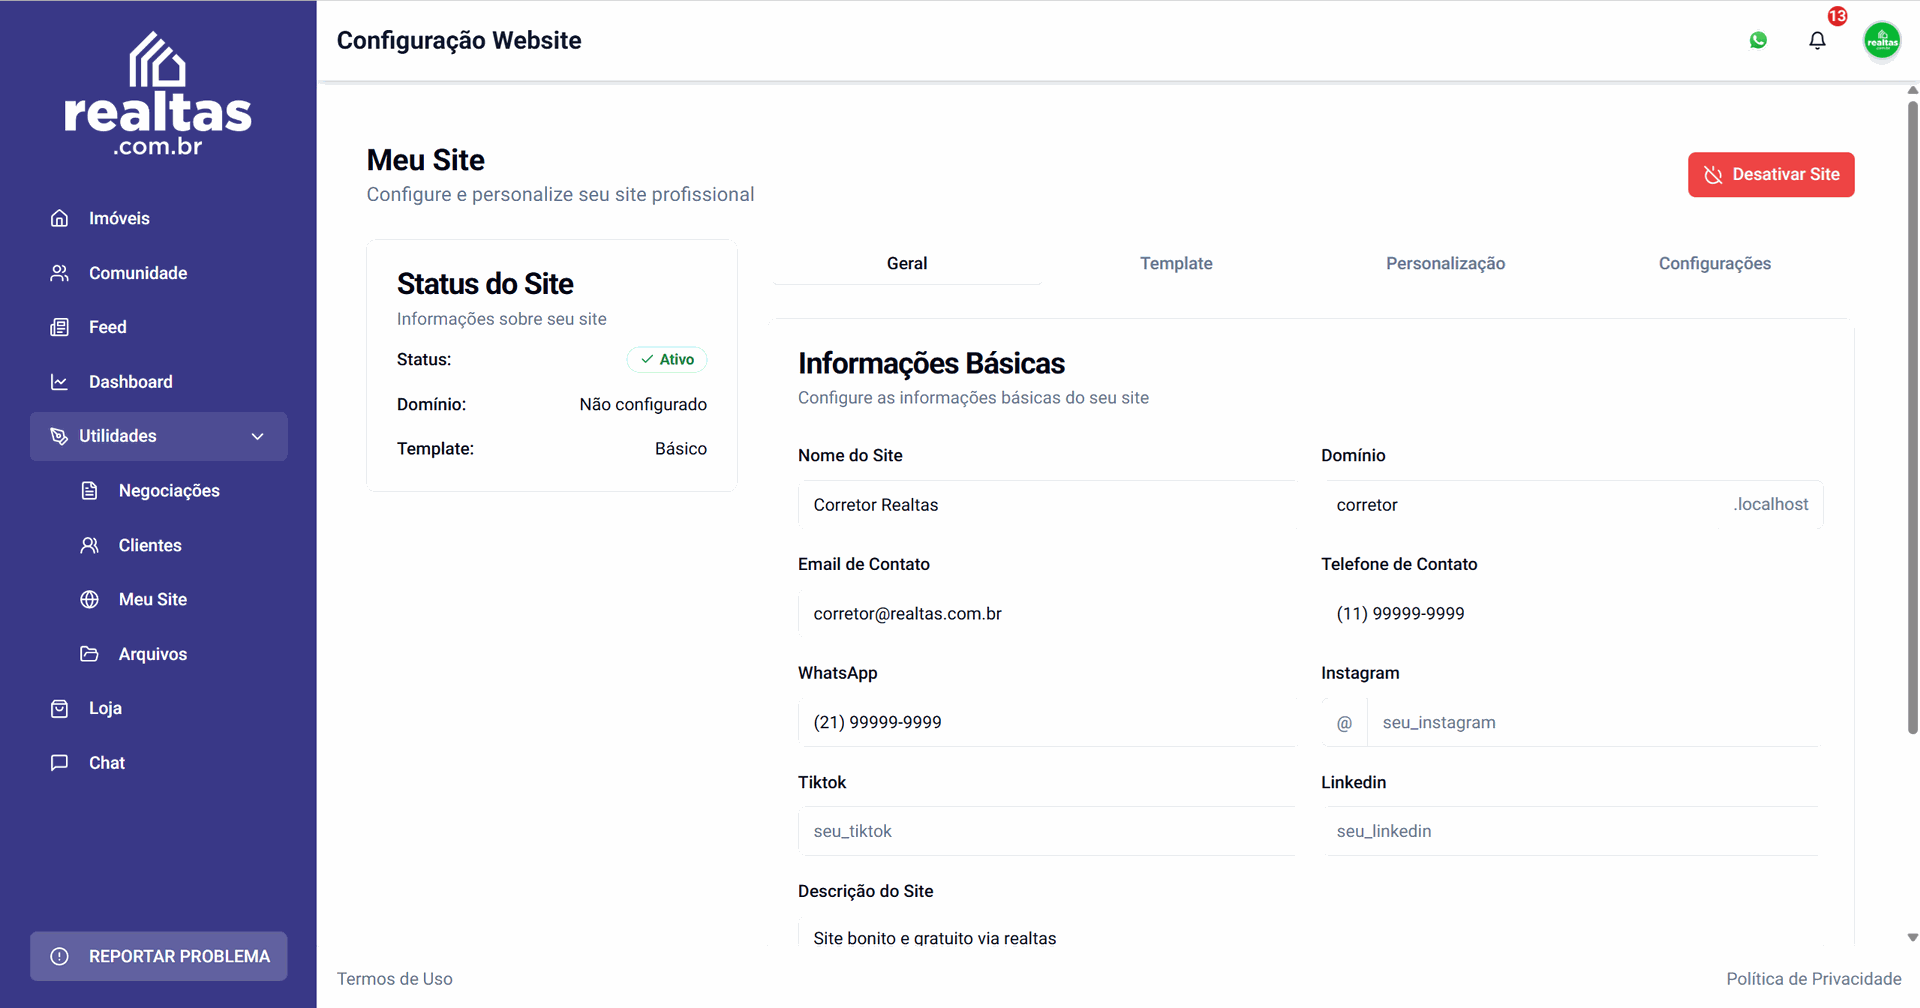
Task: Select the Feed newspaper icon
Action: coord(60,327)
